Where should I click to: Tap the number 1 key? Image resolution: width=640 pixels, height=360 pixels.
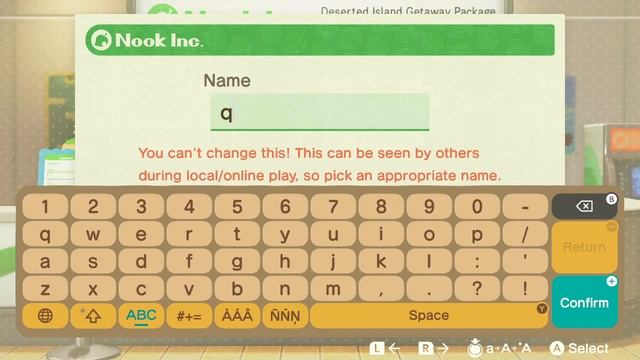[45, 206]
